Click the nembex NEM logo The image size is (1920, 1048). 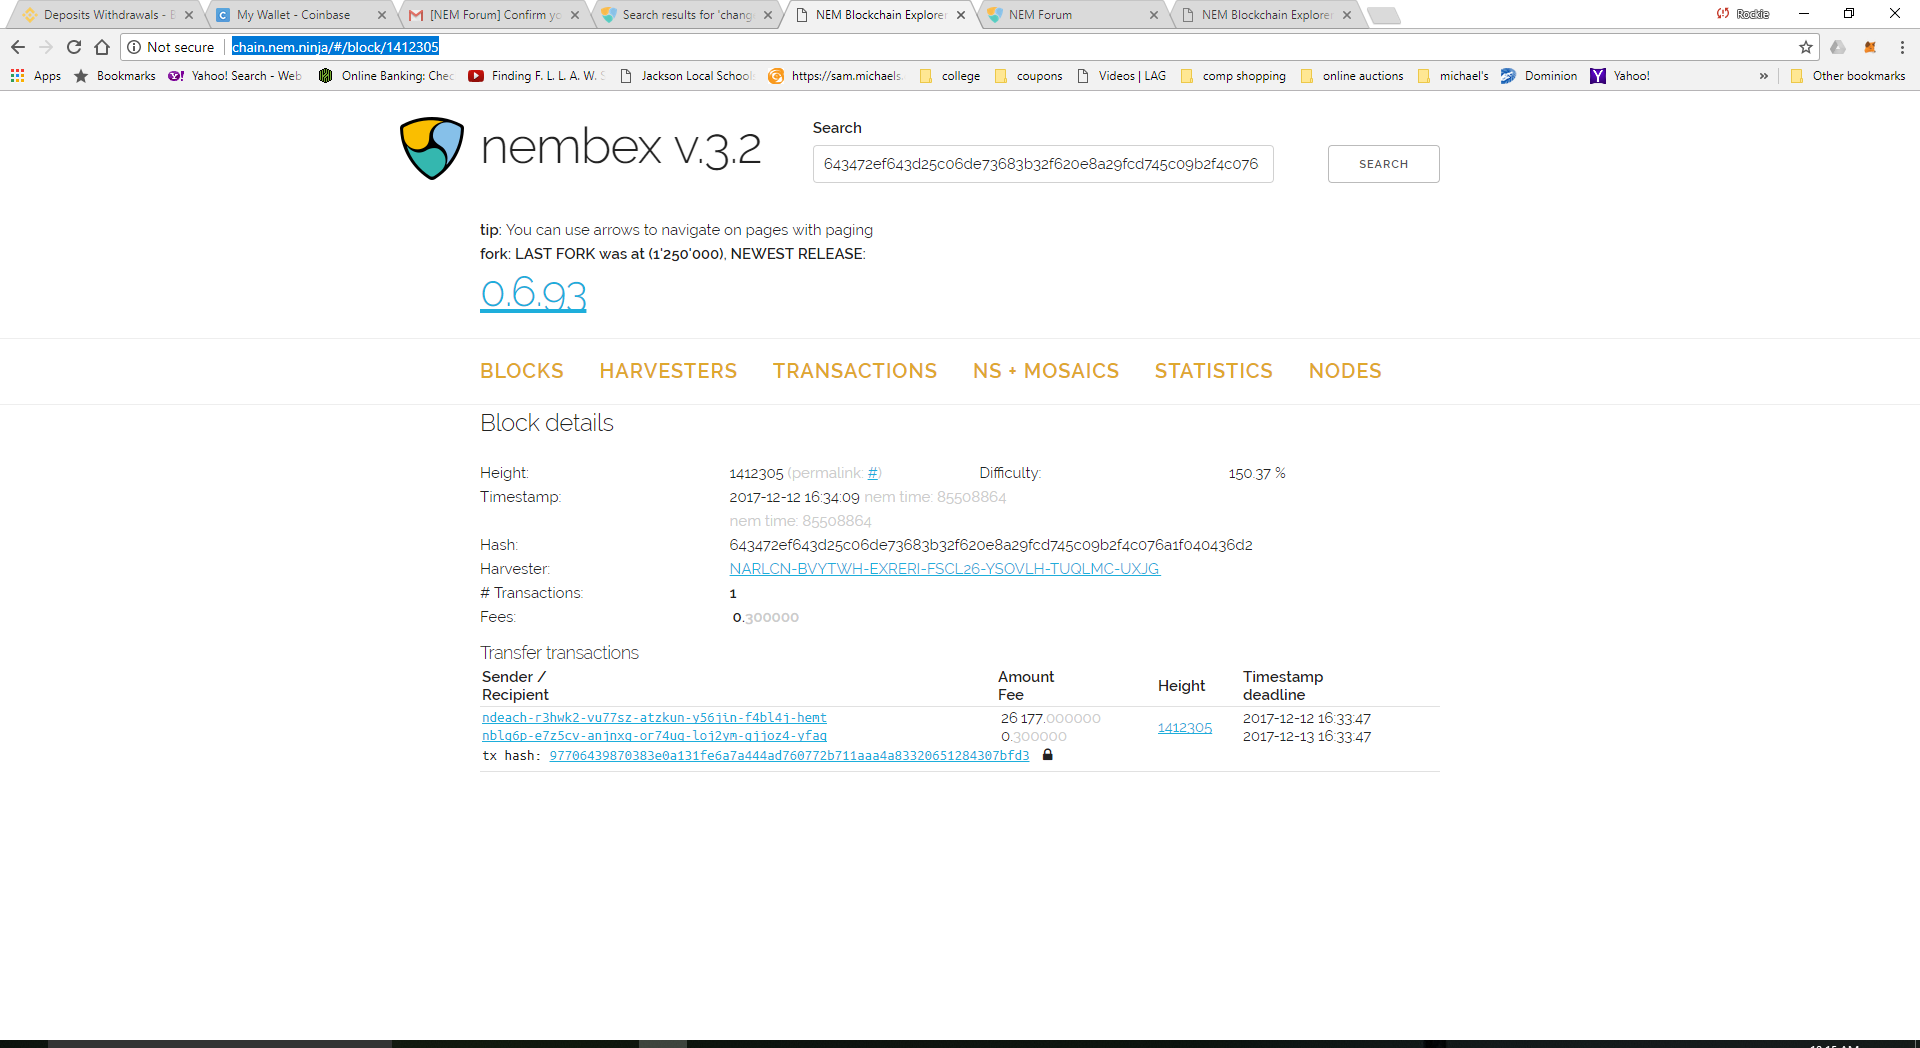[432, 148]
